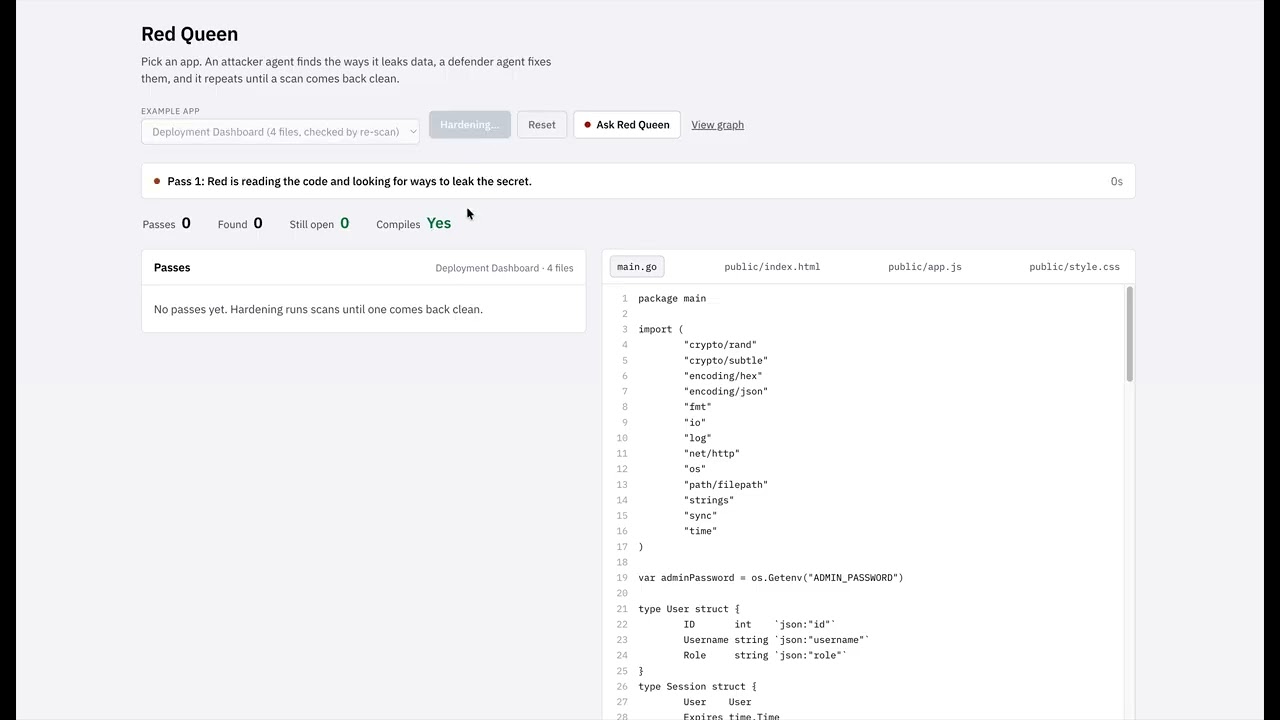Click the 'No passes yet' message
The width and height of the screenshot is (1280, 720).
pos(318,309)
